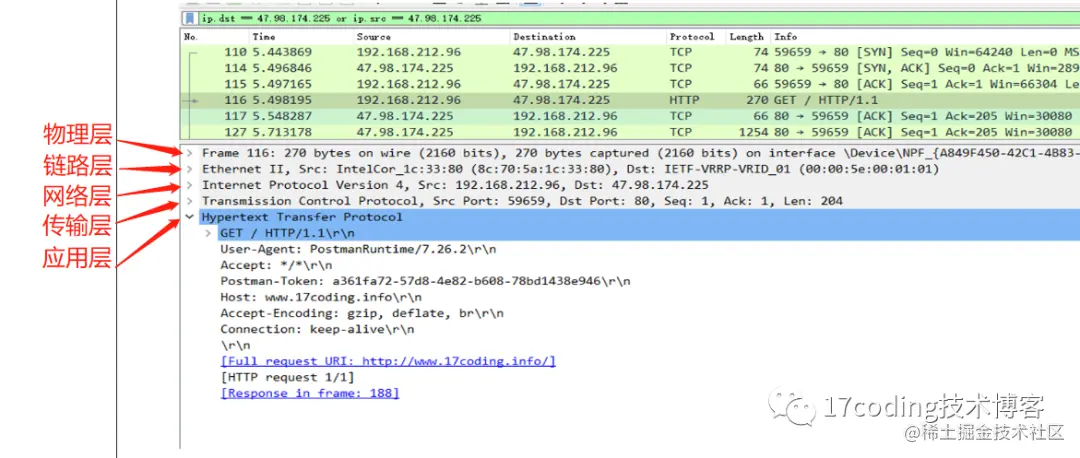Select Host: www.17coding.info line

tap(321, 298)
